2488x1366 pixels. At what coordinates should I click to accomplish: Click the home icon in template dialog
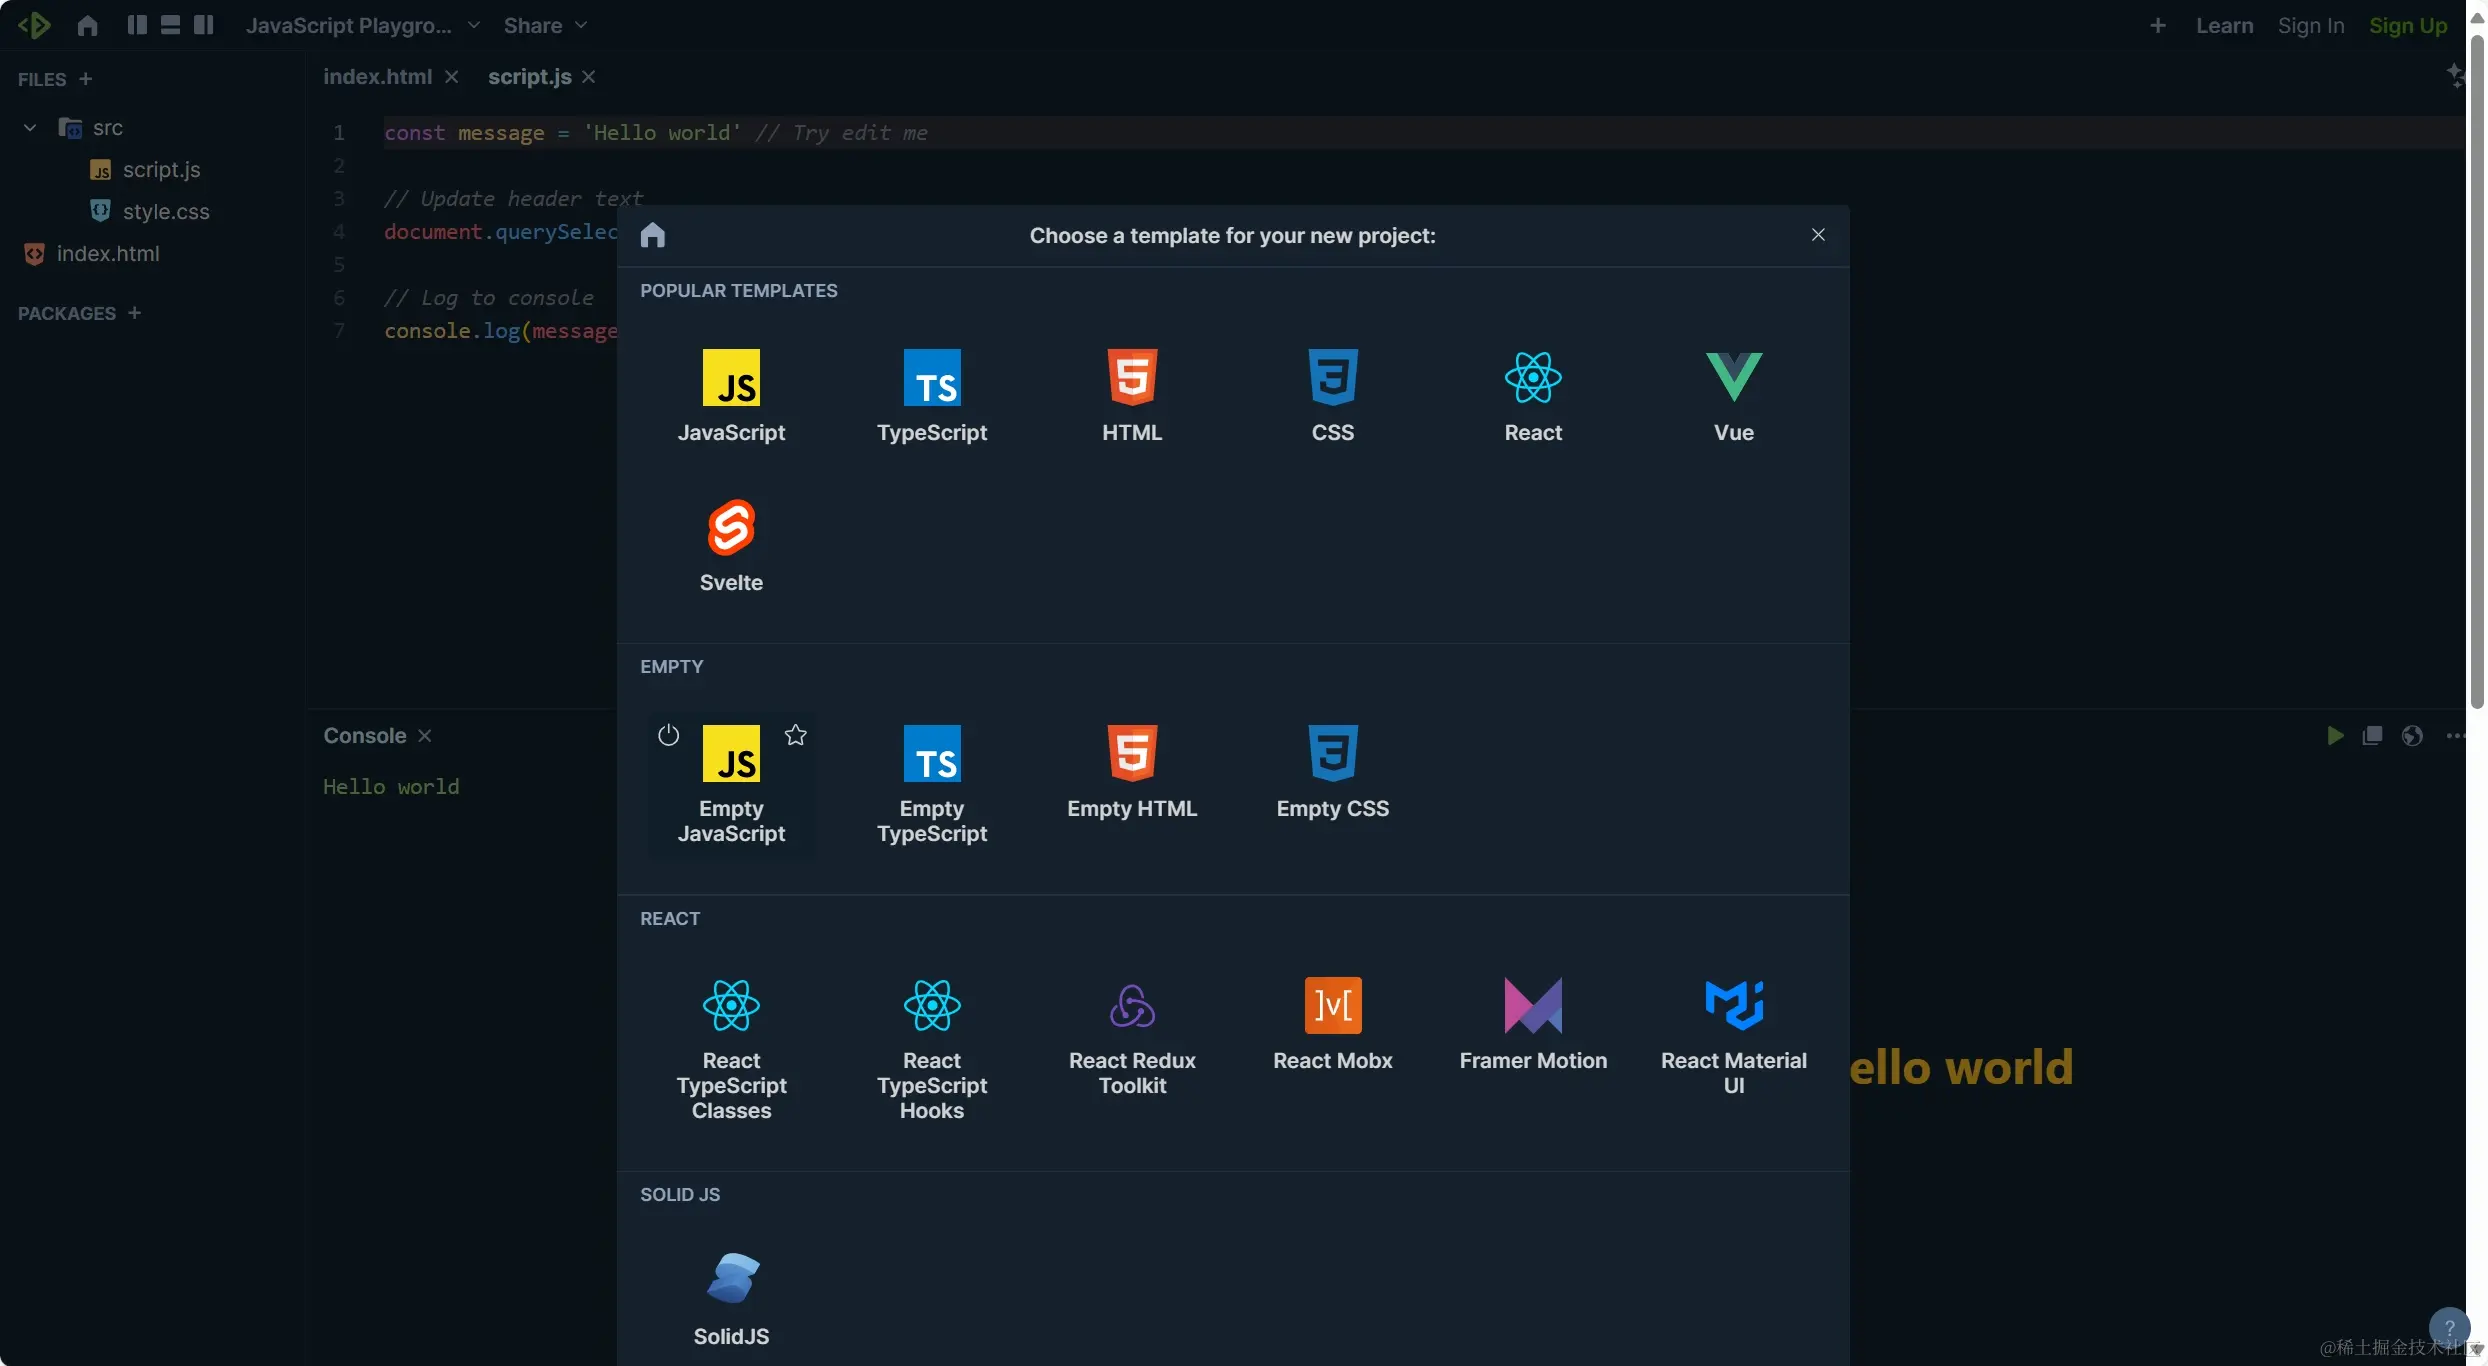653,235
